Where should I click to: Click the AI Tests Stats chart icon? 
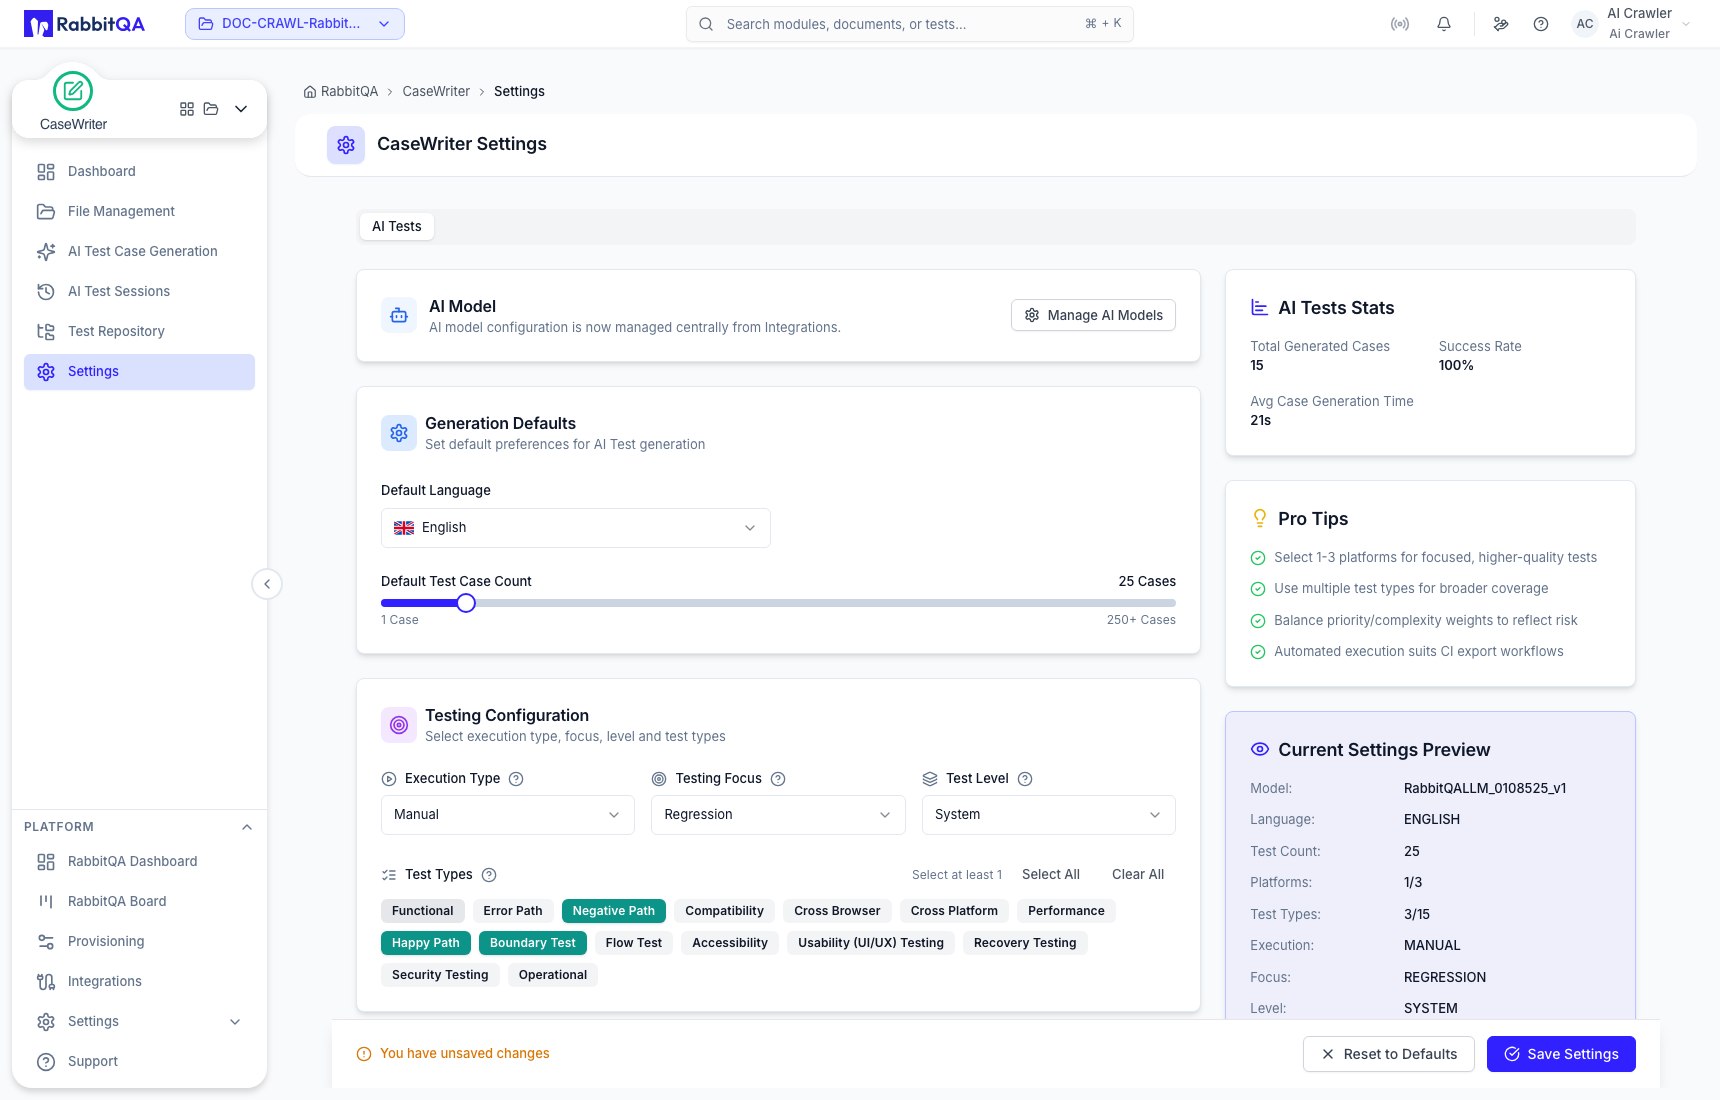pyautogui.click(x=1260, y=308)
